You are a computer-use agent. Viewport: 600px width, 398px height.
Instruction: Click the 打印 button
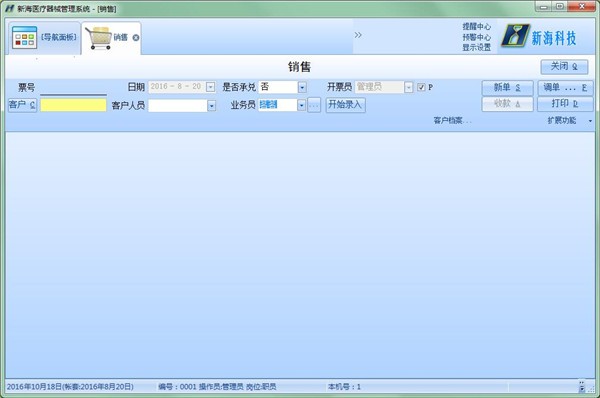(565, 104)
